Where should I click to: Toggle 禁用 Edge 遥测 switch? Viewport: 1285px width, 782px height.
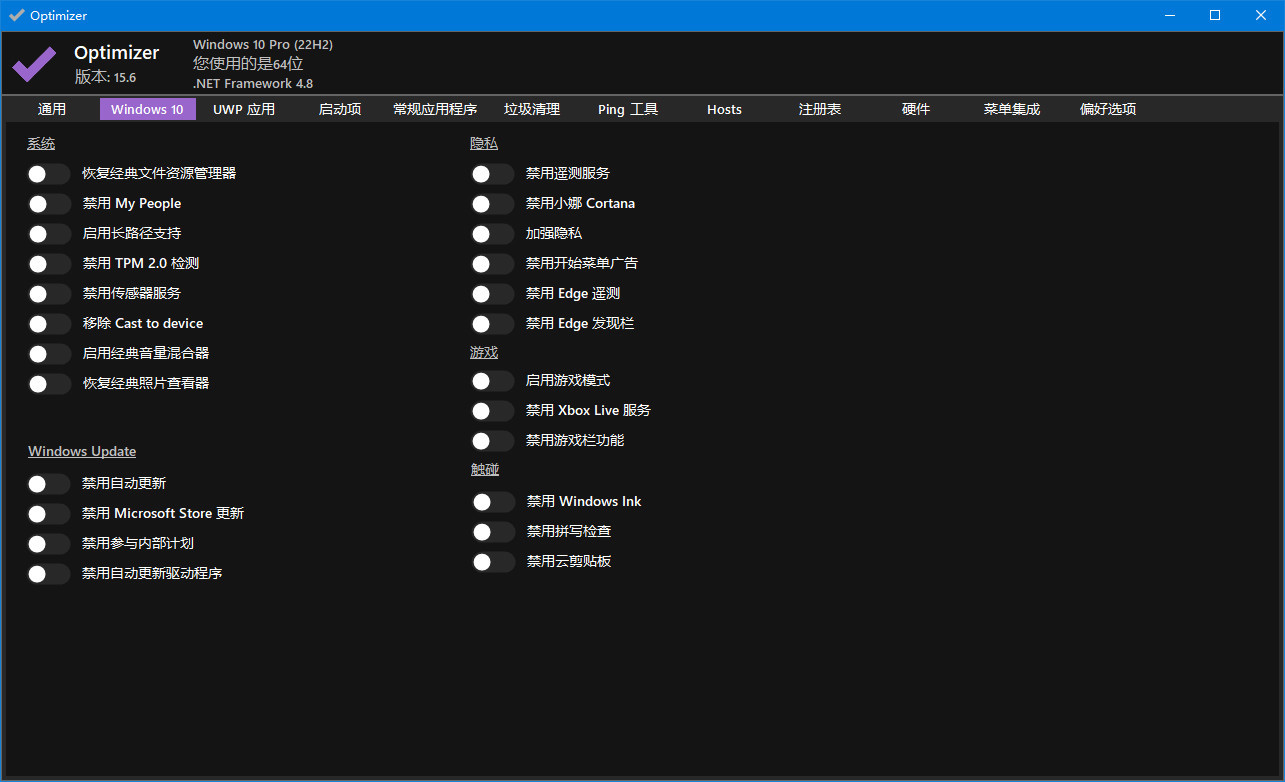pos(493,294)
